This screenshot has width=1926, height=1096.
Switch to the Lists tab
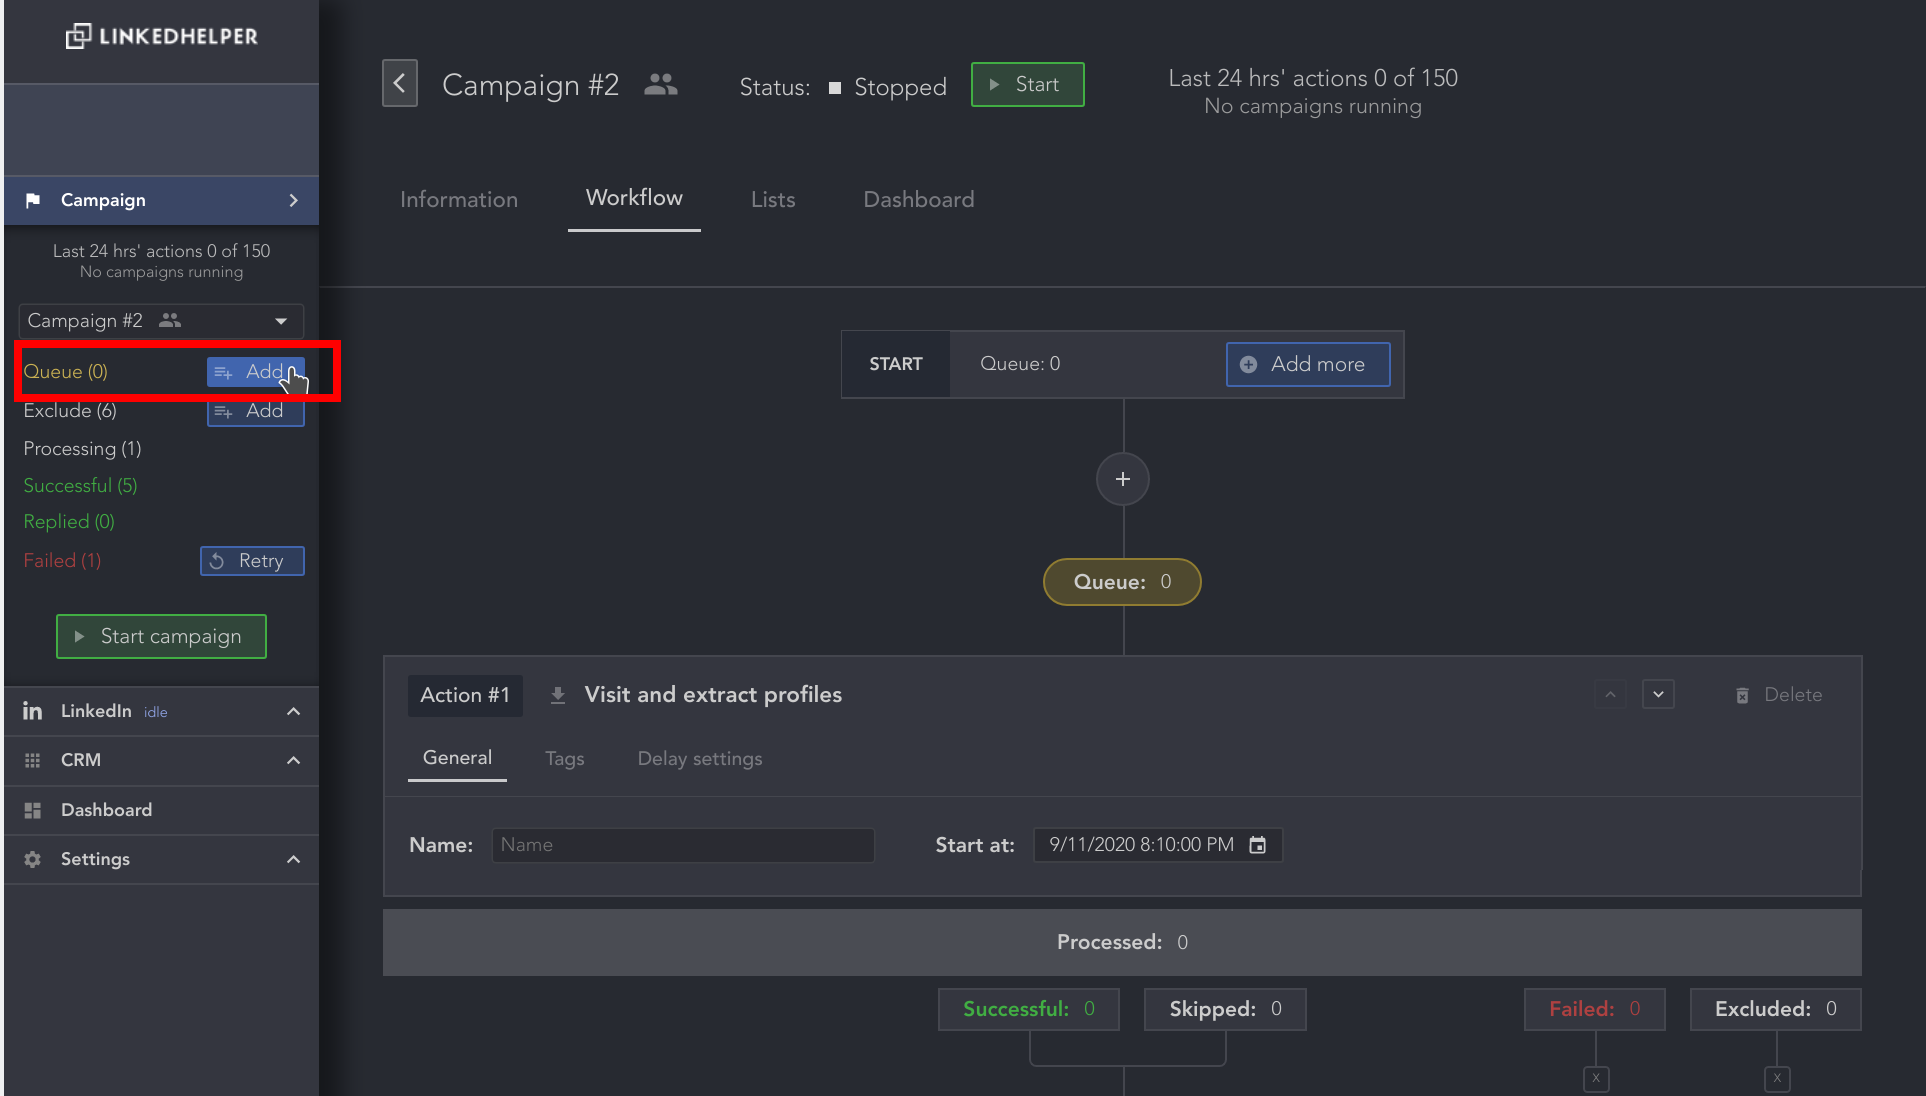tap(773, 199)
